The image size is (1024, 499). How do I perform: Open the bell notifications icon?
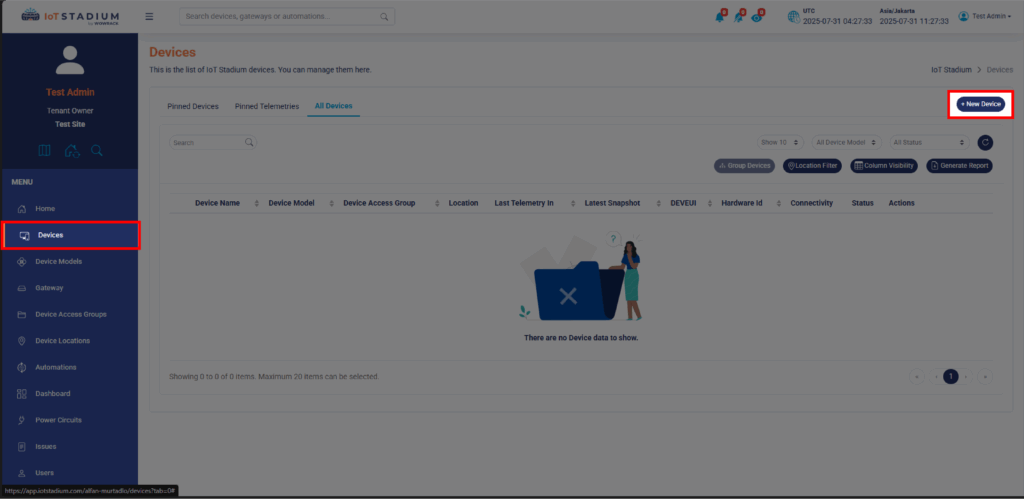pos(719,17)
